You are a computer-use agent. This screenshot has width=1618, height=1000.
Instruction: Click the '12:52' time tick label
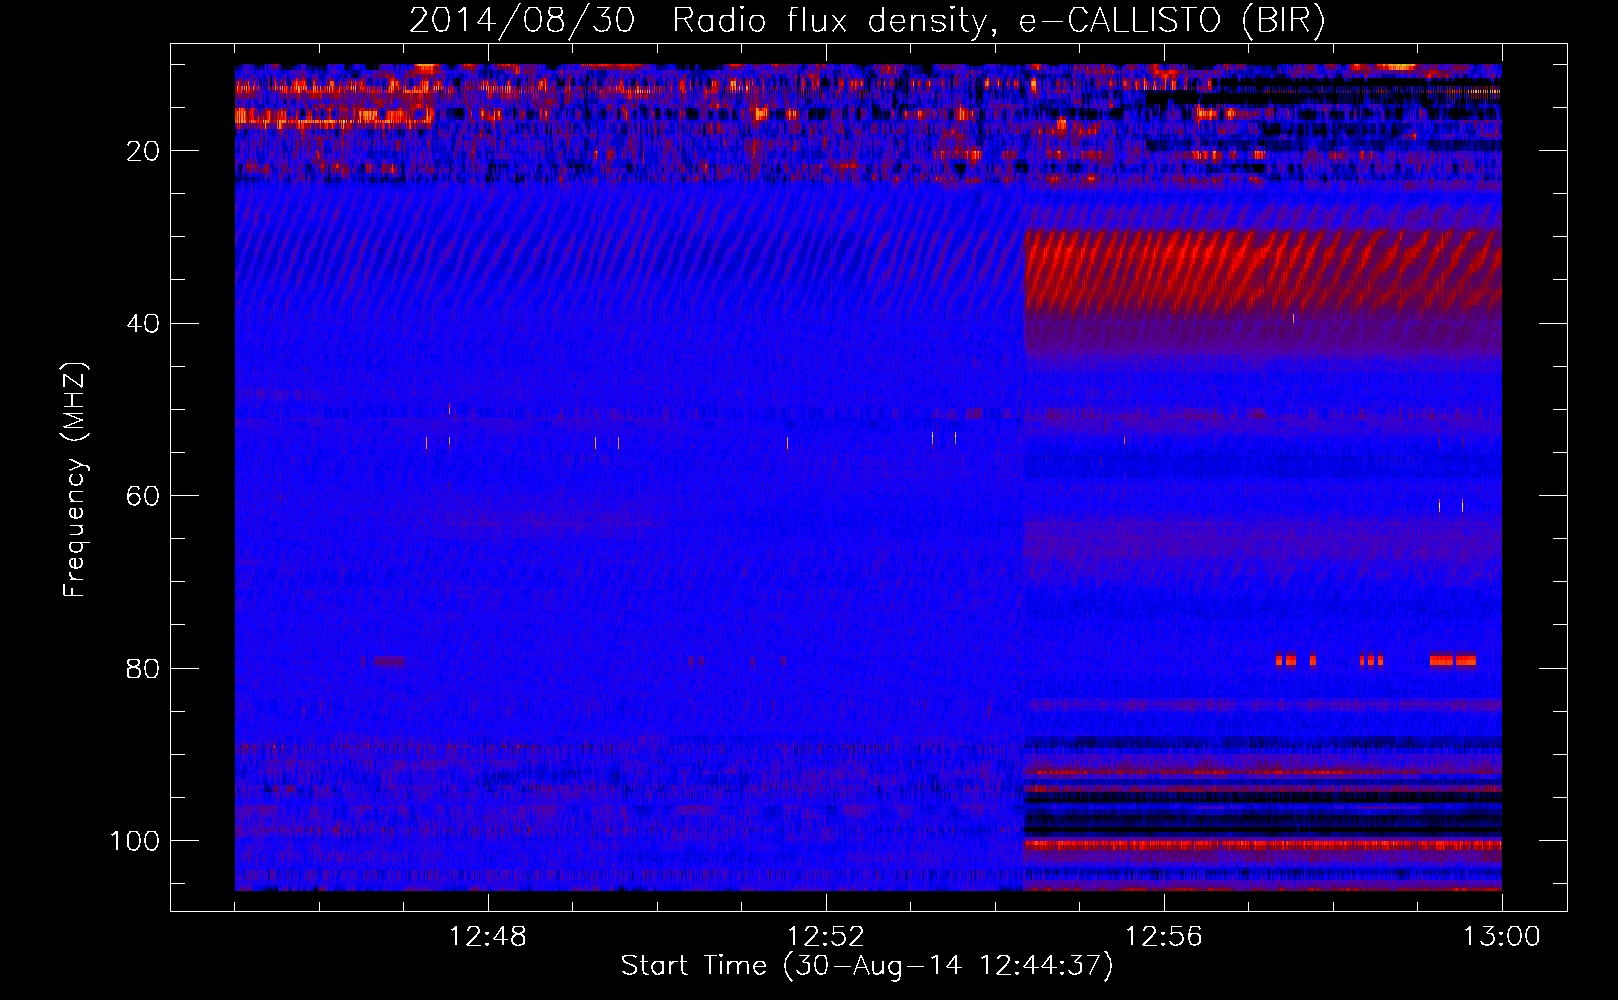pos(826,937)
